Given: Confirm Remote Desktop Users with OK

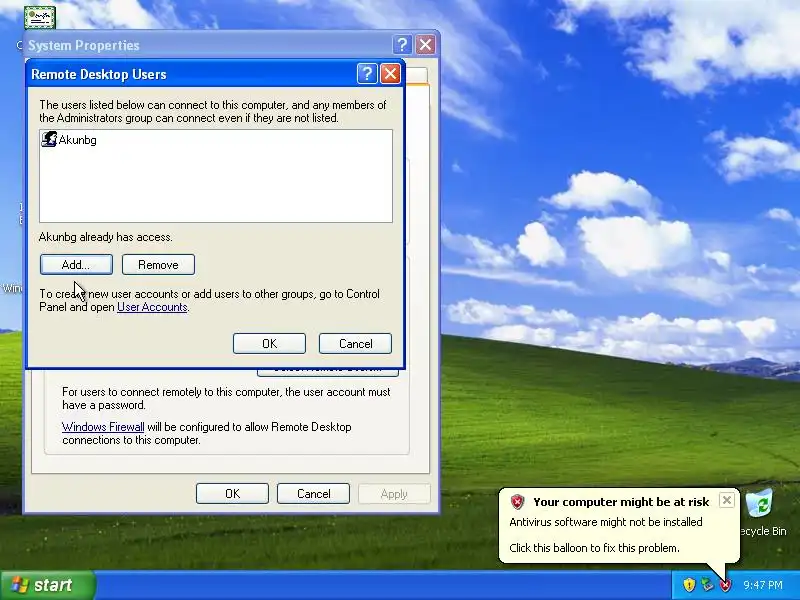Looking at the screenshot, I should tap(269, 344).
